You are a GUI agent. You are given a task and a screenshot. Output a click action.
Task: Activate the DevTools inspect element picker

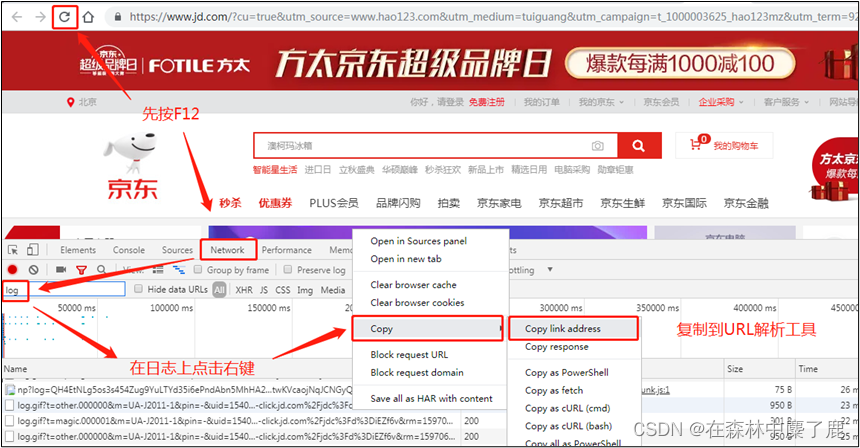click(x=13, y=250)
